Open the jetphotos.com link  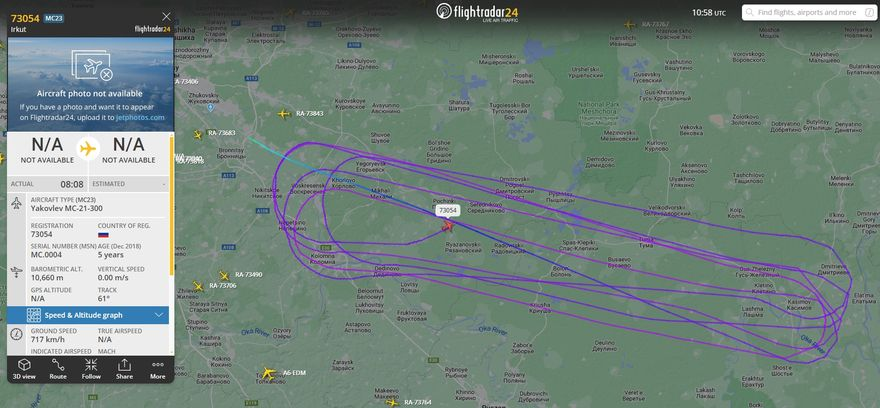[140, 117]
